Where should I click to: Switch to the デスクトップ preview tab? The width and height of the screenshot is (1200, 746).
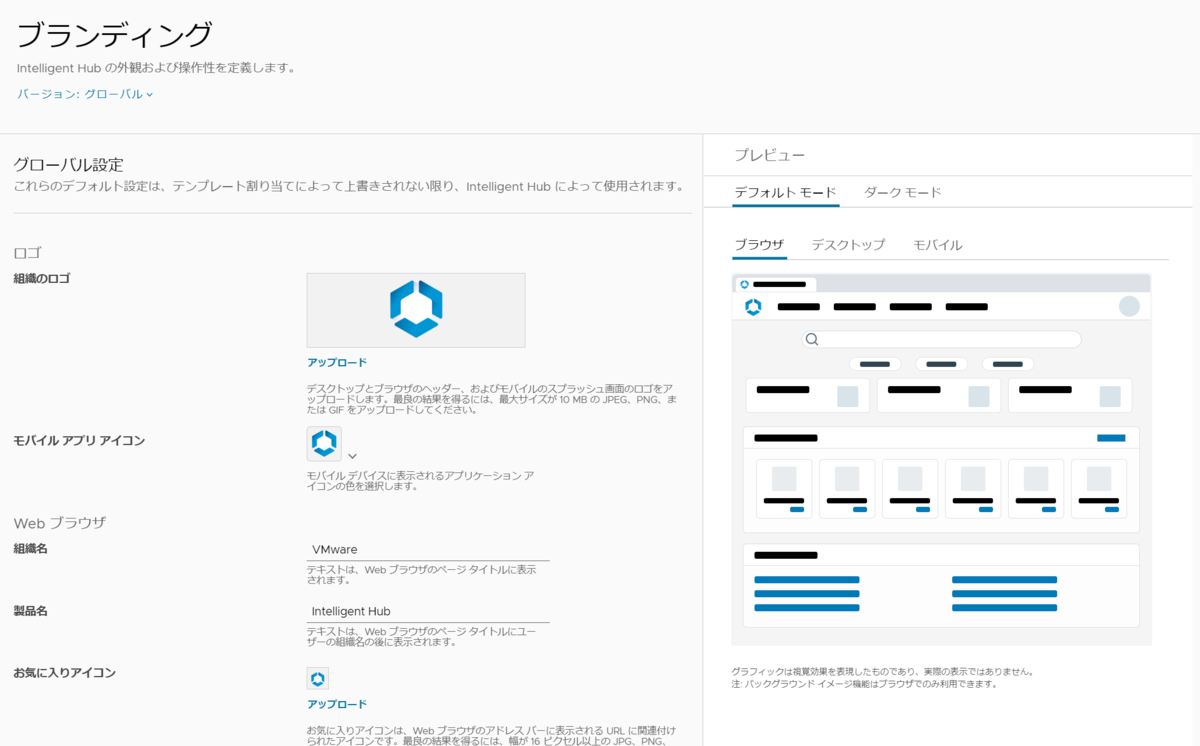point(847,244)
